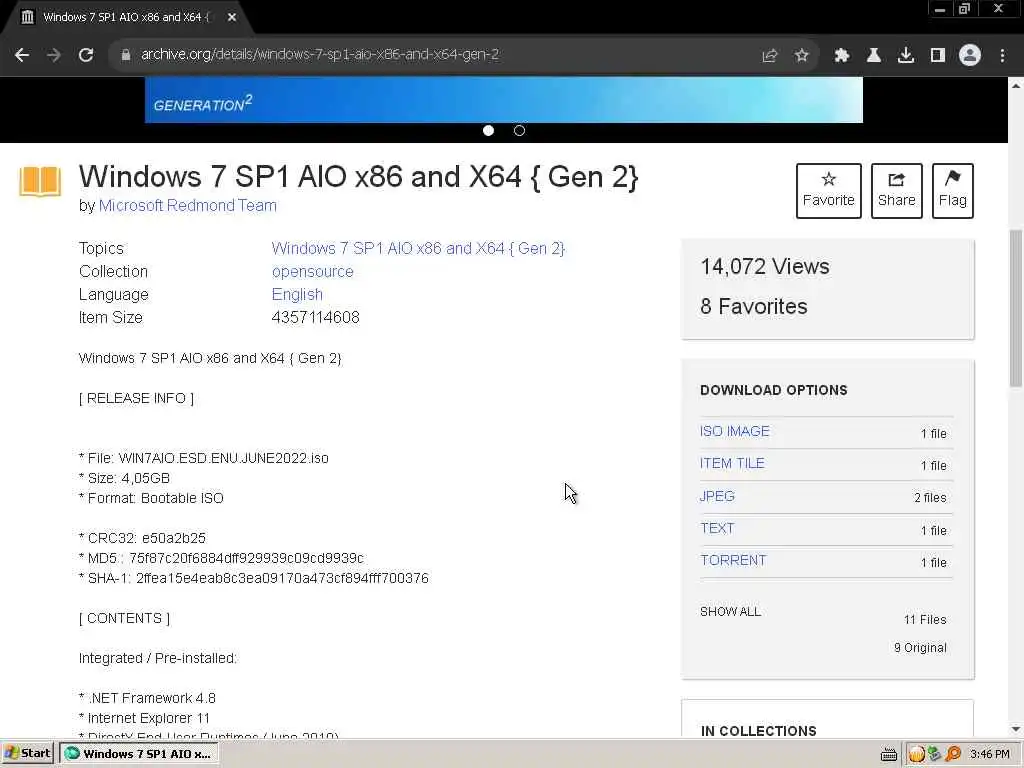
Task: Click the on-screen keyboard tray icon
Action: pyautogui.click(x=889, y=755)
